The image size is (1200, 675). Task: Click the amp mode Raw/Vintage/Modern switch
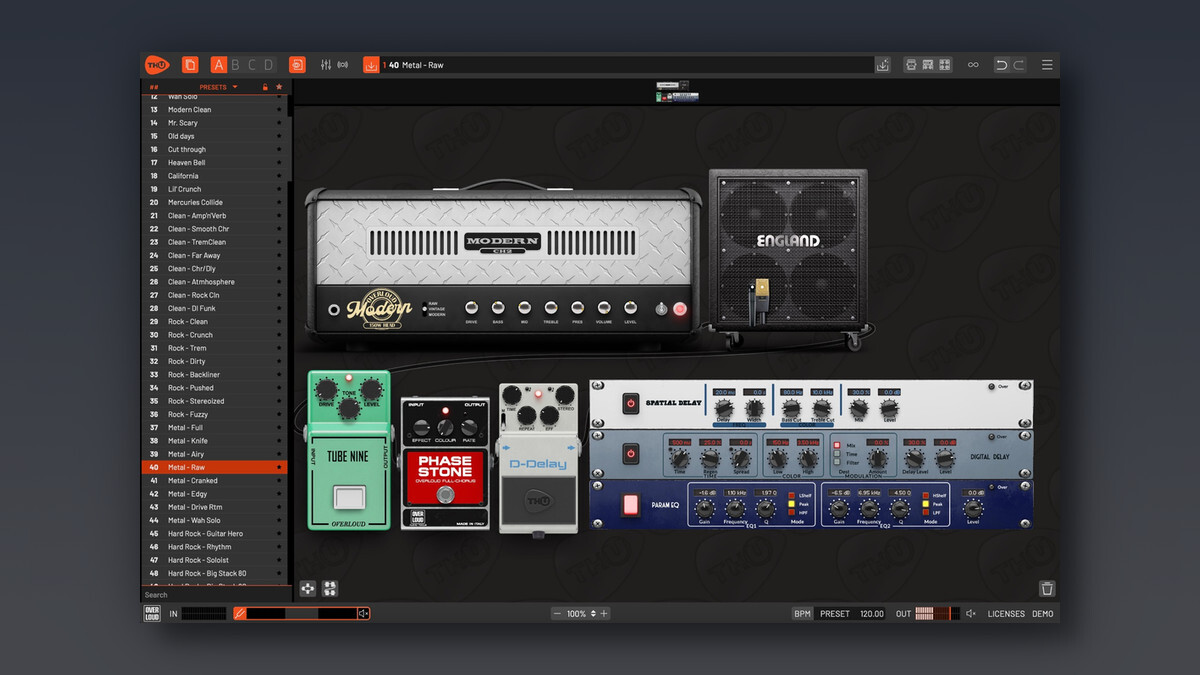423,308
